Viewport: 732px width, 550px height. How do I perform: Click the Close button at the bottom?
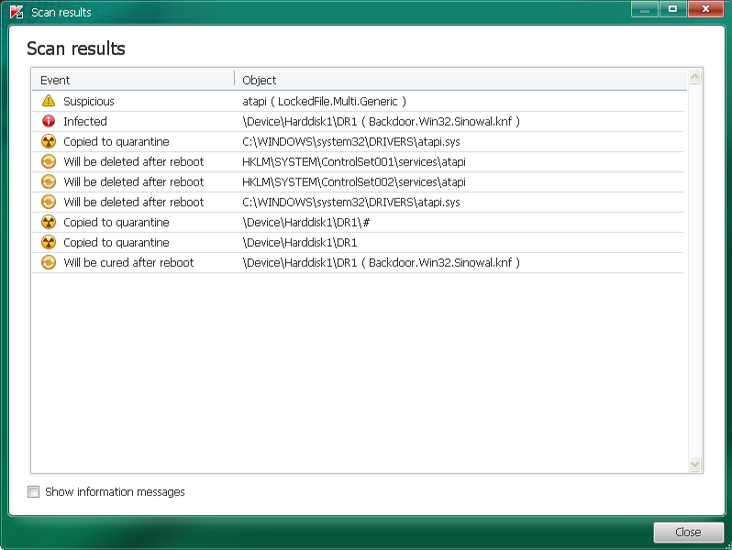pos(688,532)
